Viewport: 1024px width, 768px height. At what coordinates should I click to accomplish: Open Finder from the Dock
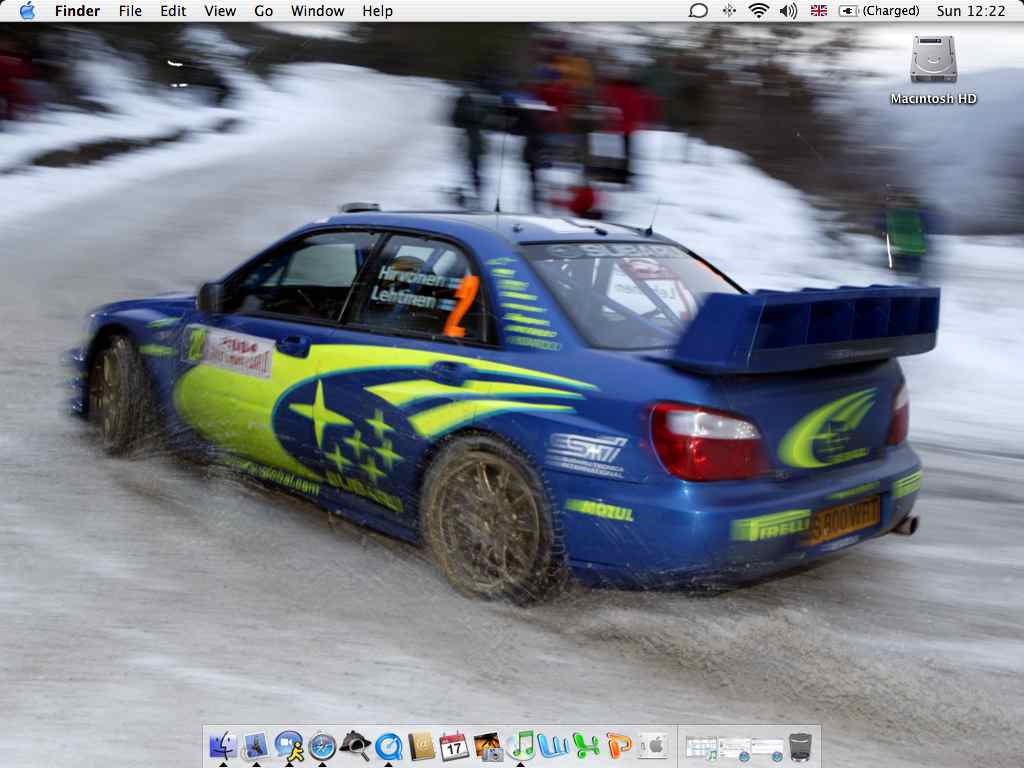(x=223, y=745)
